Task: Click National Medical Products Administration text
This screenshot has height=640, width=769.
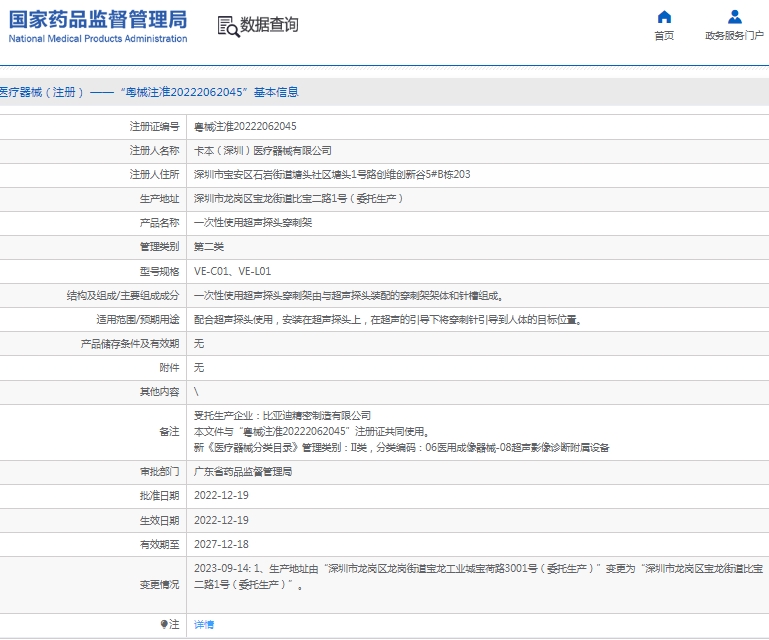Action: 98,38
